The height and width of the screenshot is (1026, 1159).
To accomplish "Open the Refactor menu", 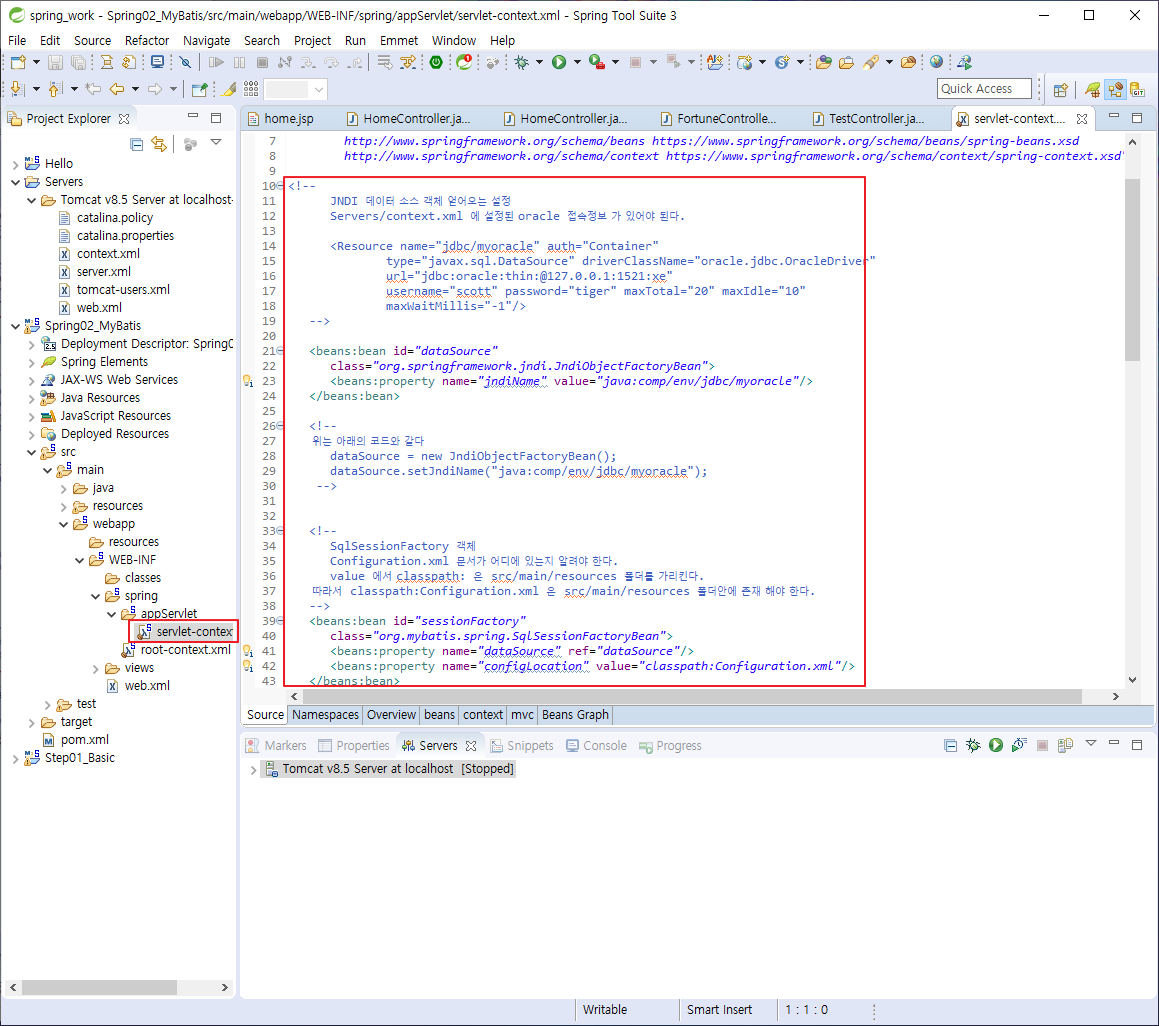I will 146,41.
